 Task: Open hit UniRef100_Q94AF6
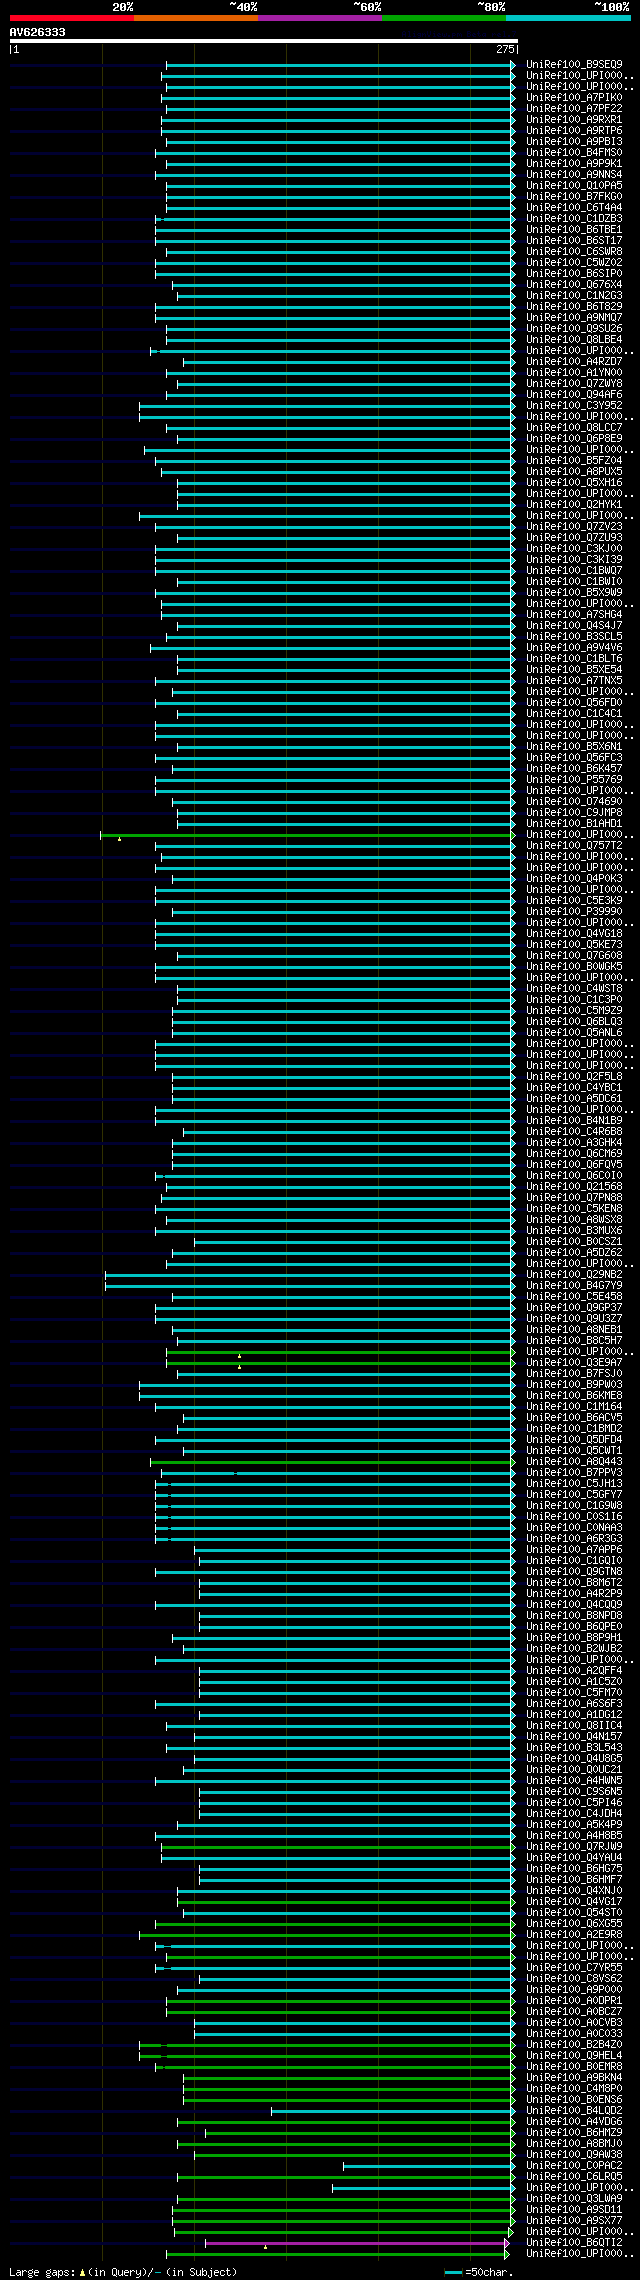tap(574, 394)
